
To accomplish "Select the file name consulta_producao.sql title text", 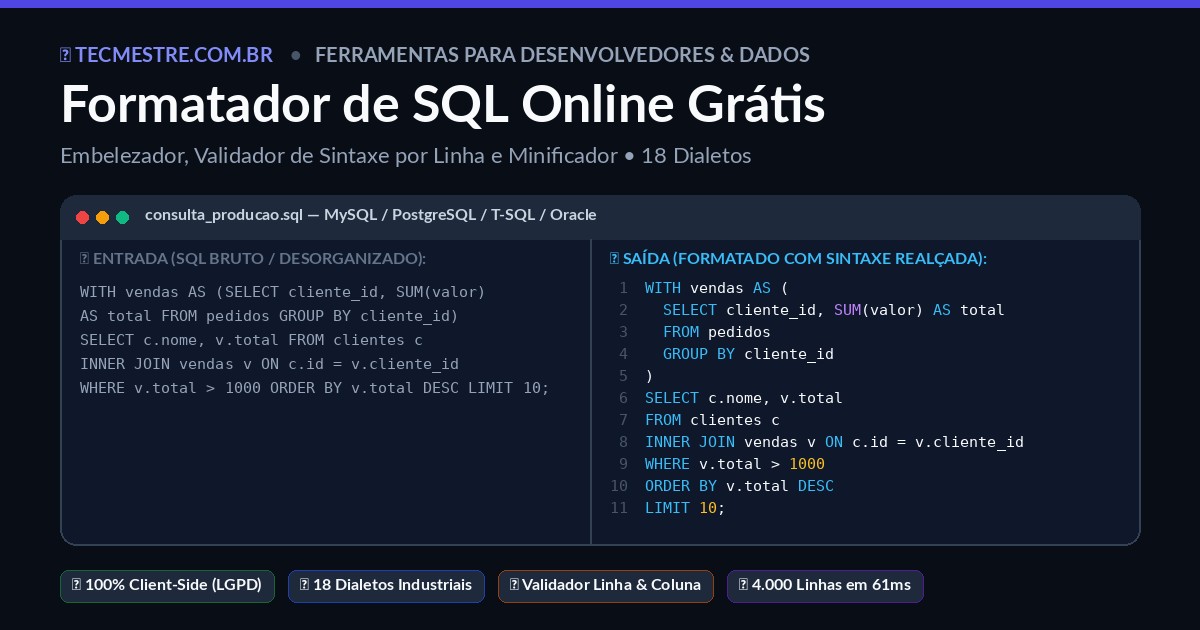I will coord(224,215).
